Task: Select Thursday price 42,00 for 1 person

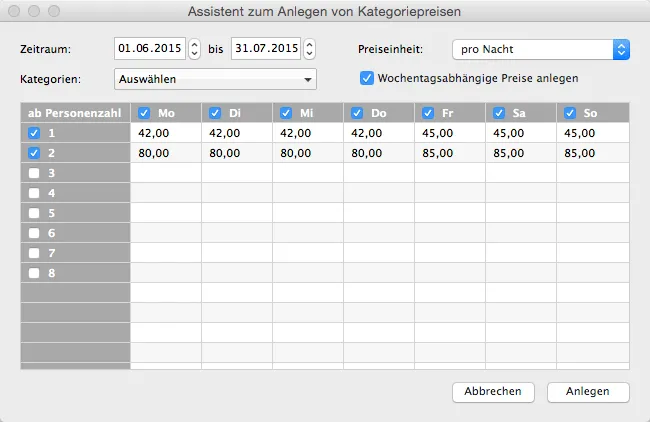Action: point(379,133)
